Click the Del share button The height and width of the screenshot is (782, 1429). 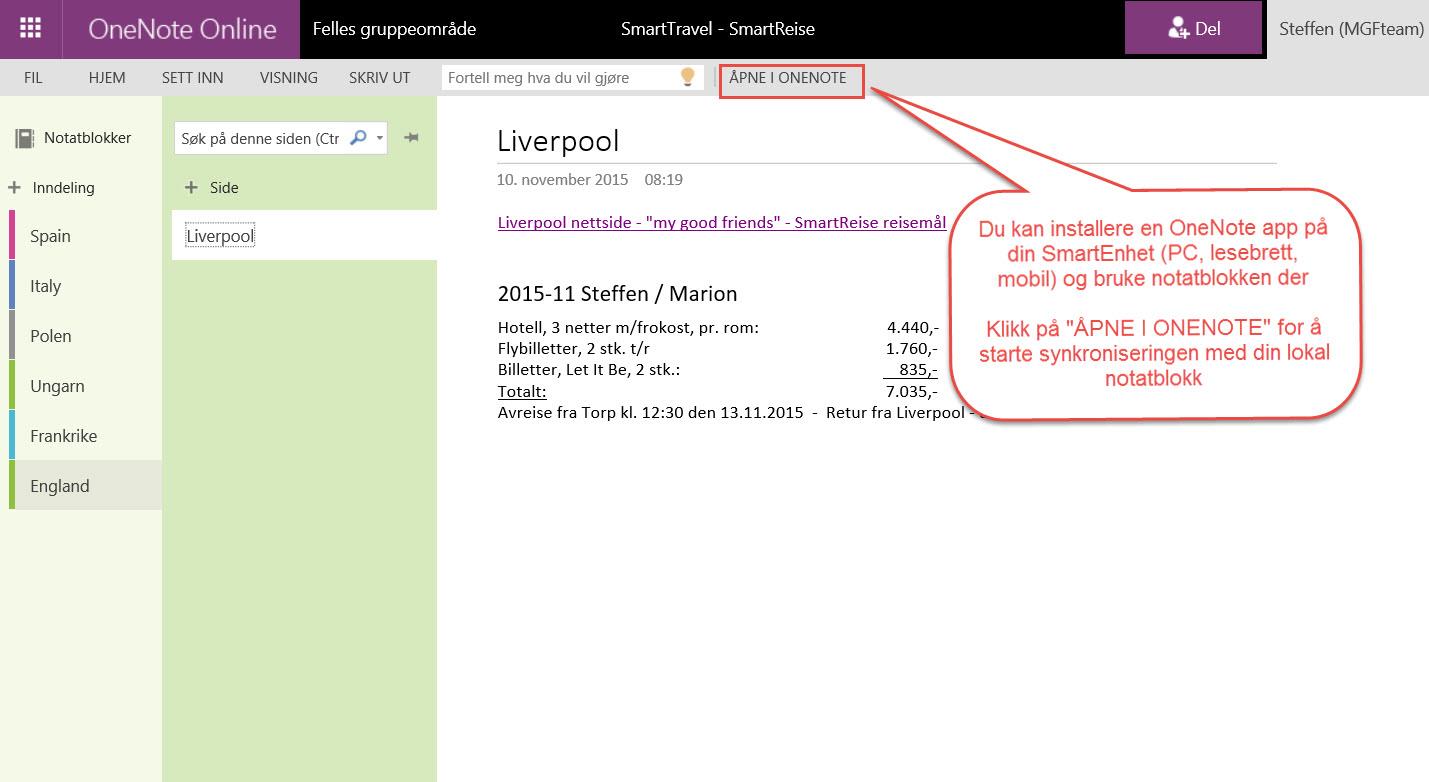(x=1193, y=28)
